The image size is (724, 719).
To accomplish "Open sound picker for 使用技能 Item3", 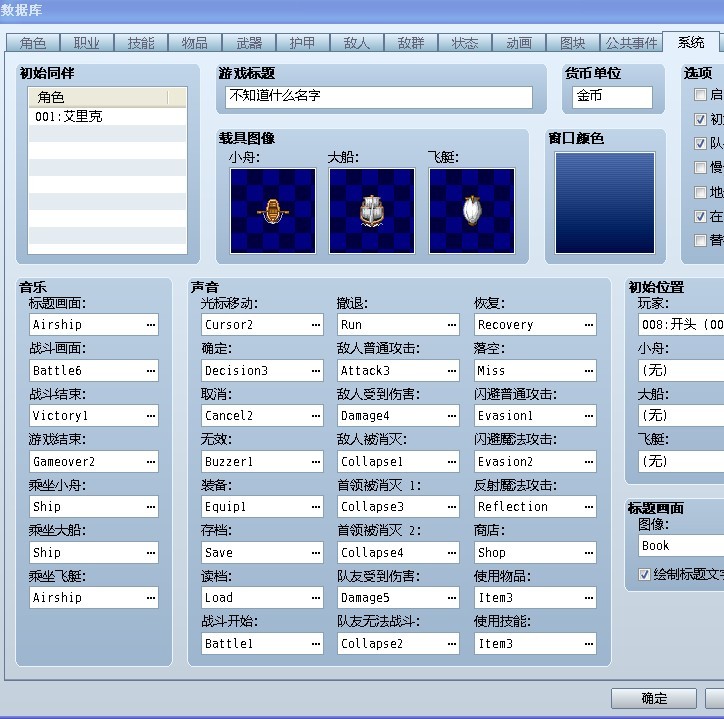I will [589, 643].
